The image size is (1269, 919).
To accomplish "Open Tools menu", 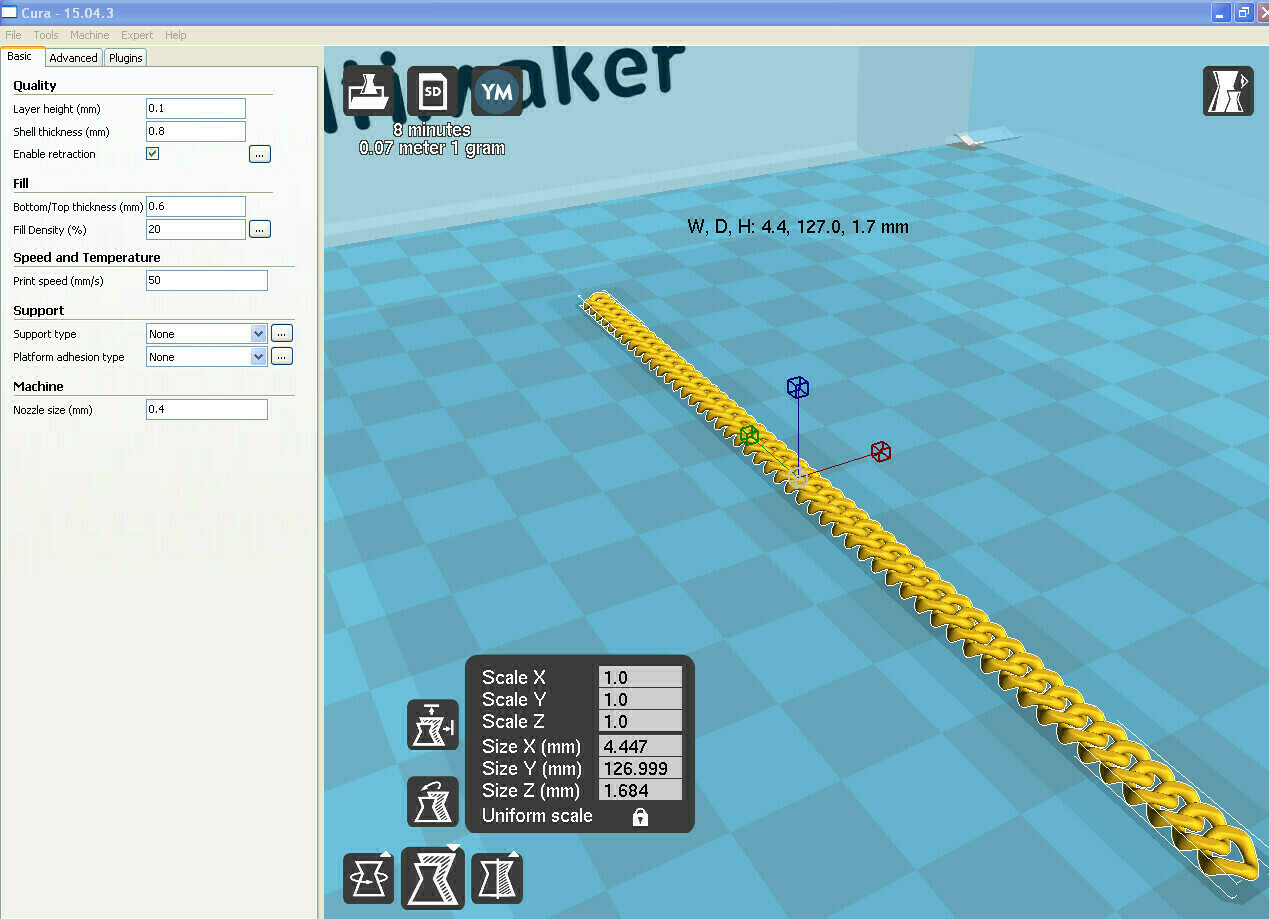I will click(46, 35).
